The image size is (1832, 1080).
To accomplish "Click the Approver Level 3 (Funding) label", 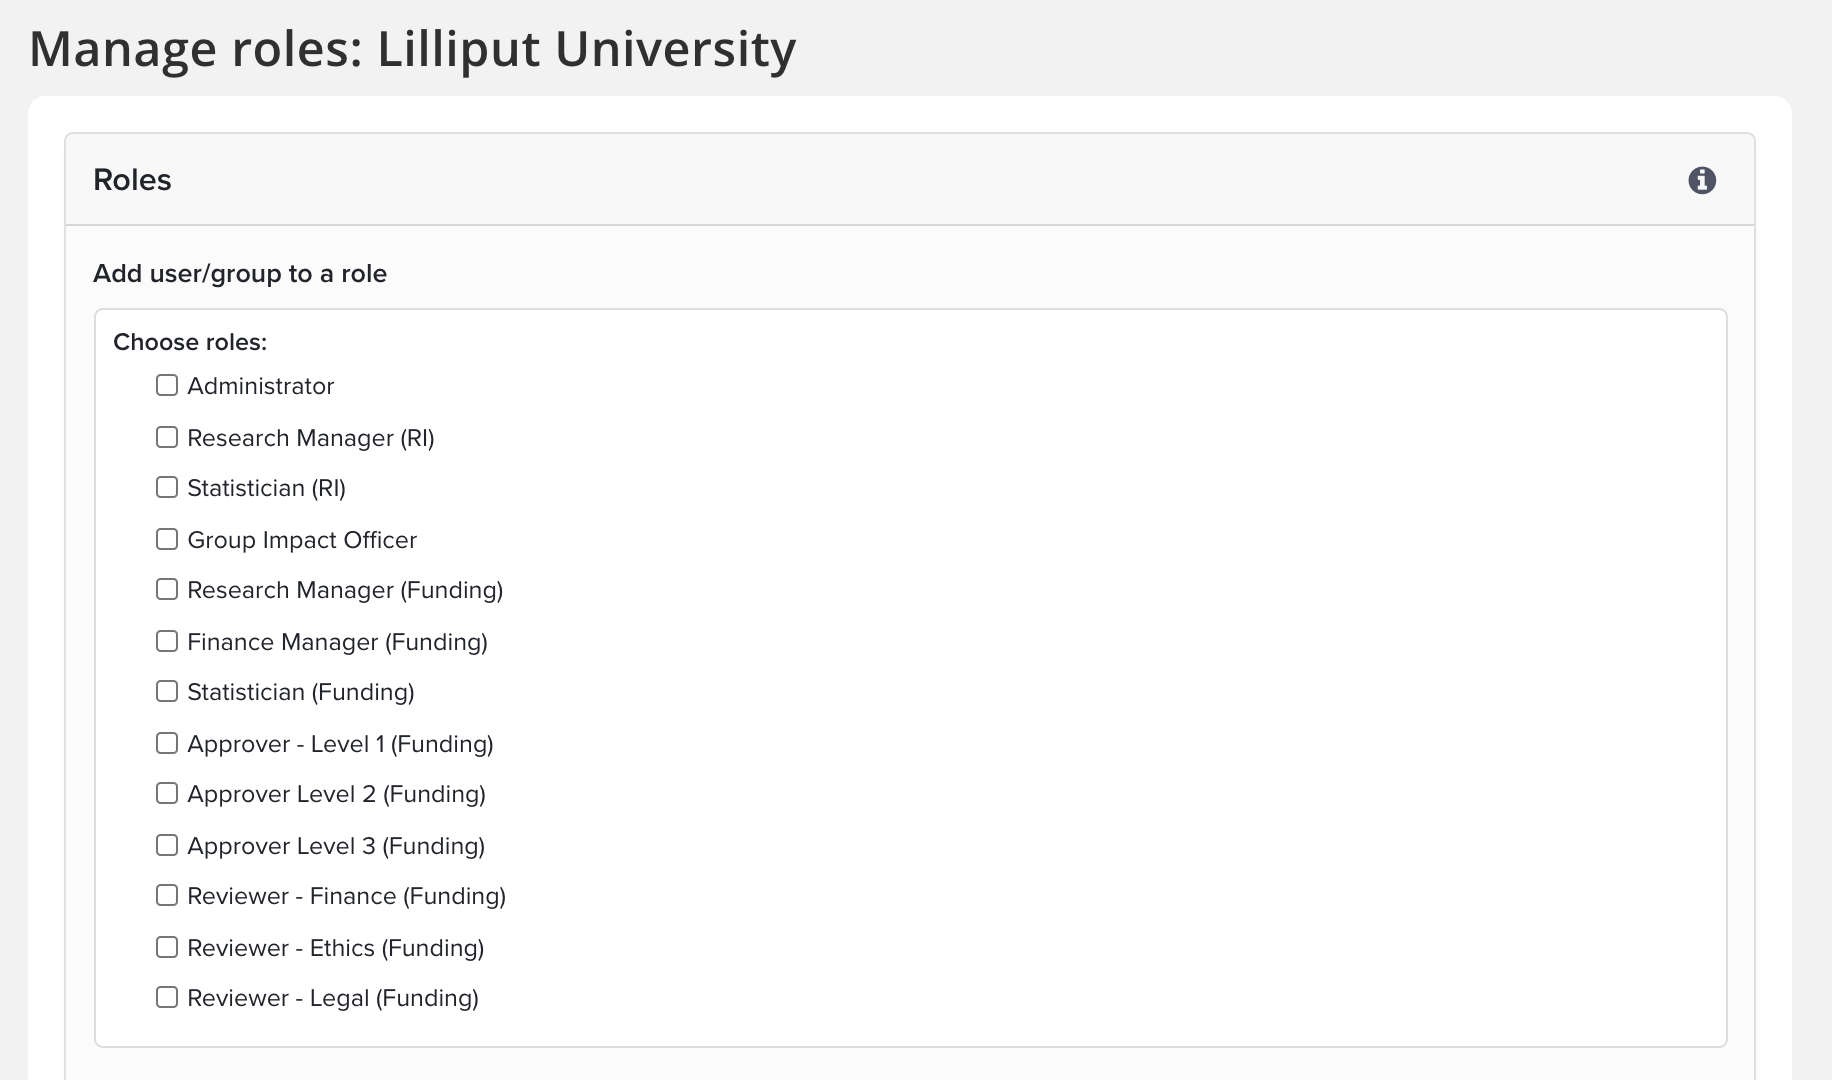I will (x=335, y=846).
